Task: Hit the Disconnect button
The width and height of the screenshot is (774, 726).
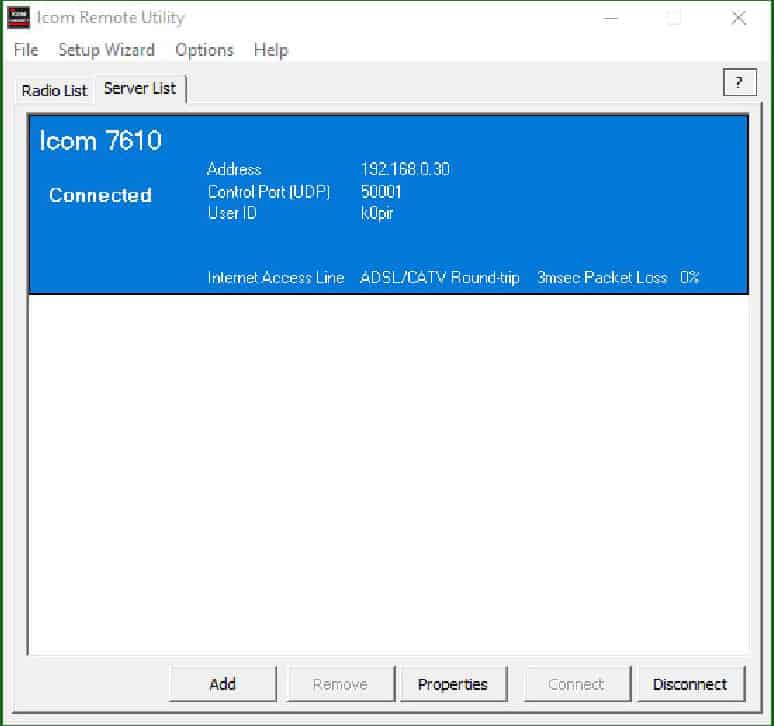Action: coord(690,684)
